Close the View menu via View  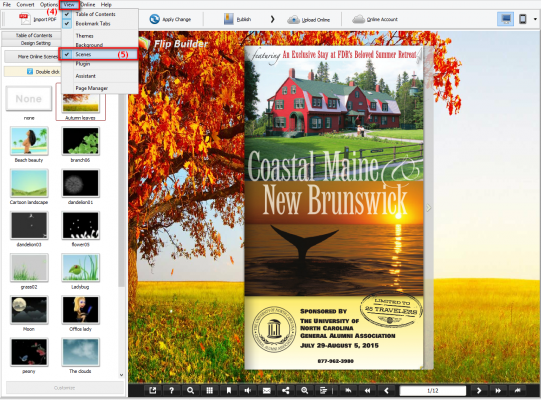(69, 4)
